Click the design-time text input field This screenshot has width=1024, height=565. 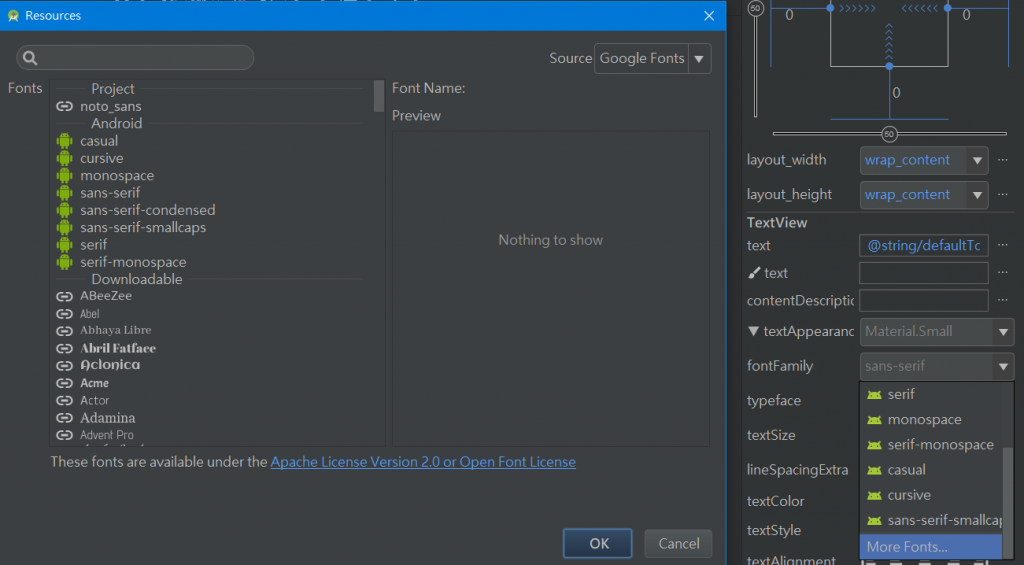click(x=923, y=273)
